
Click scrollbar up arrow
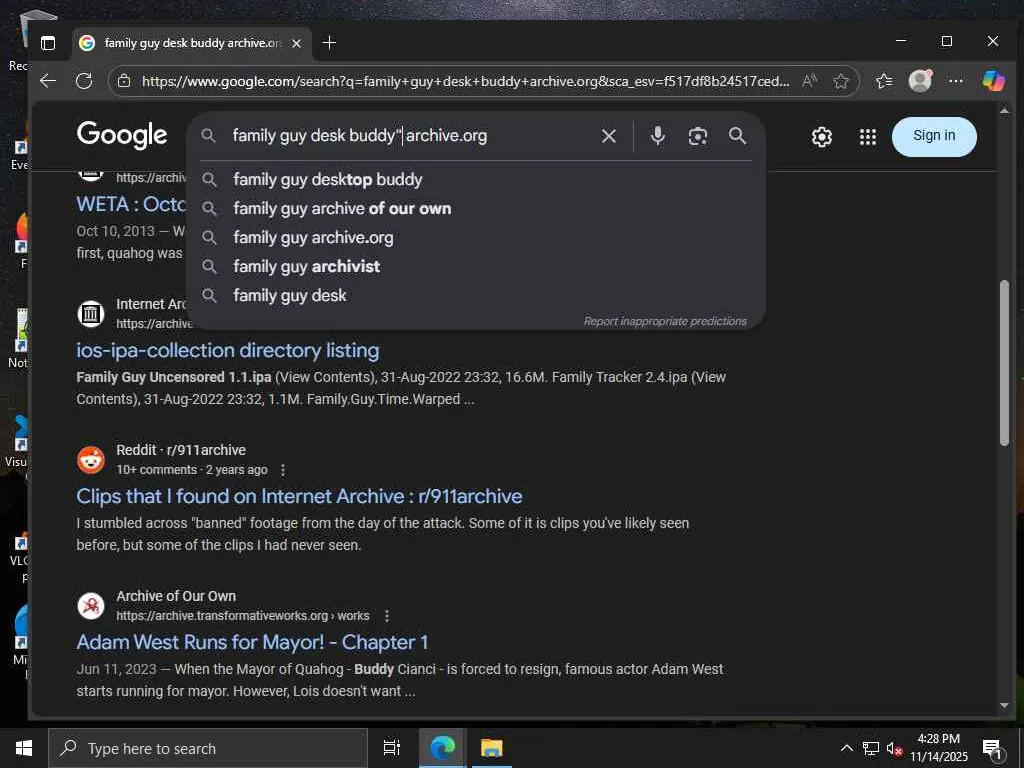(x=1004, y=111)
